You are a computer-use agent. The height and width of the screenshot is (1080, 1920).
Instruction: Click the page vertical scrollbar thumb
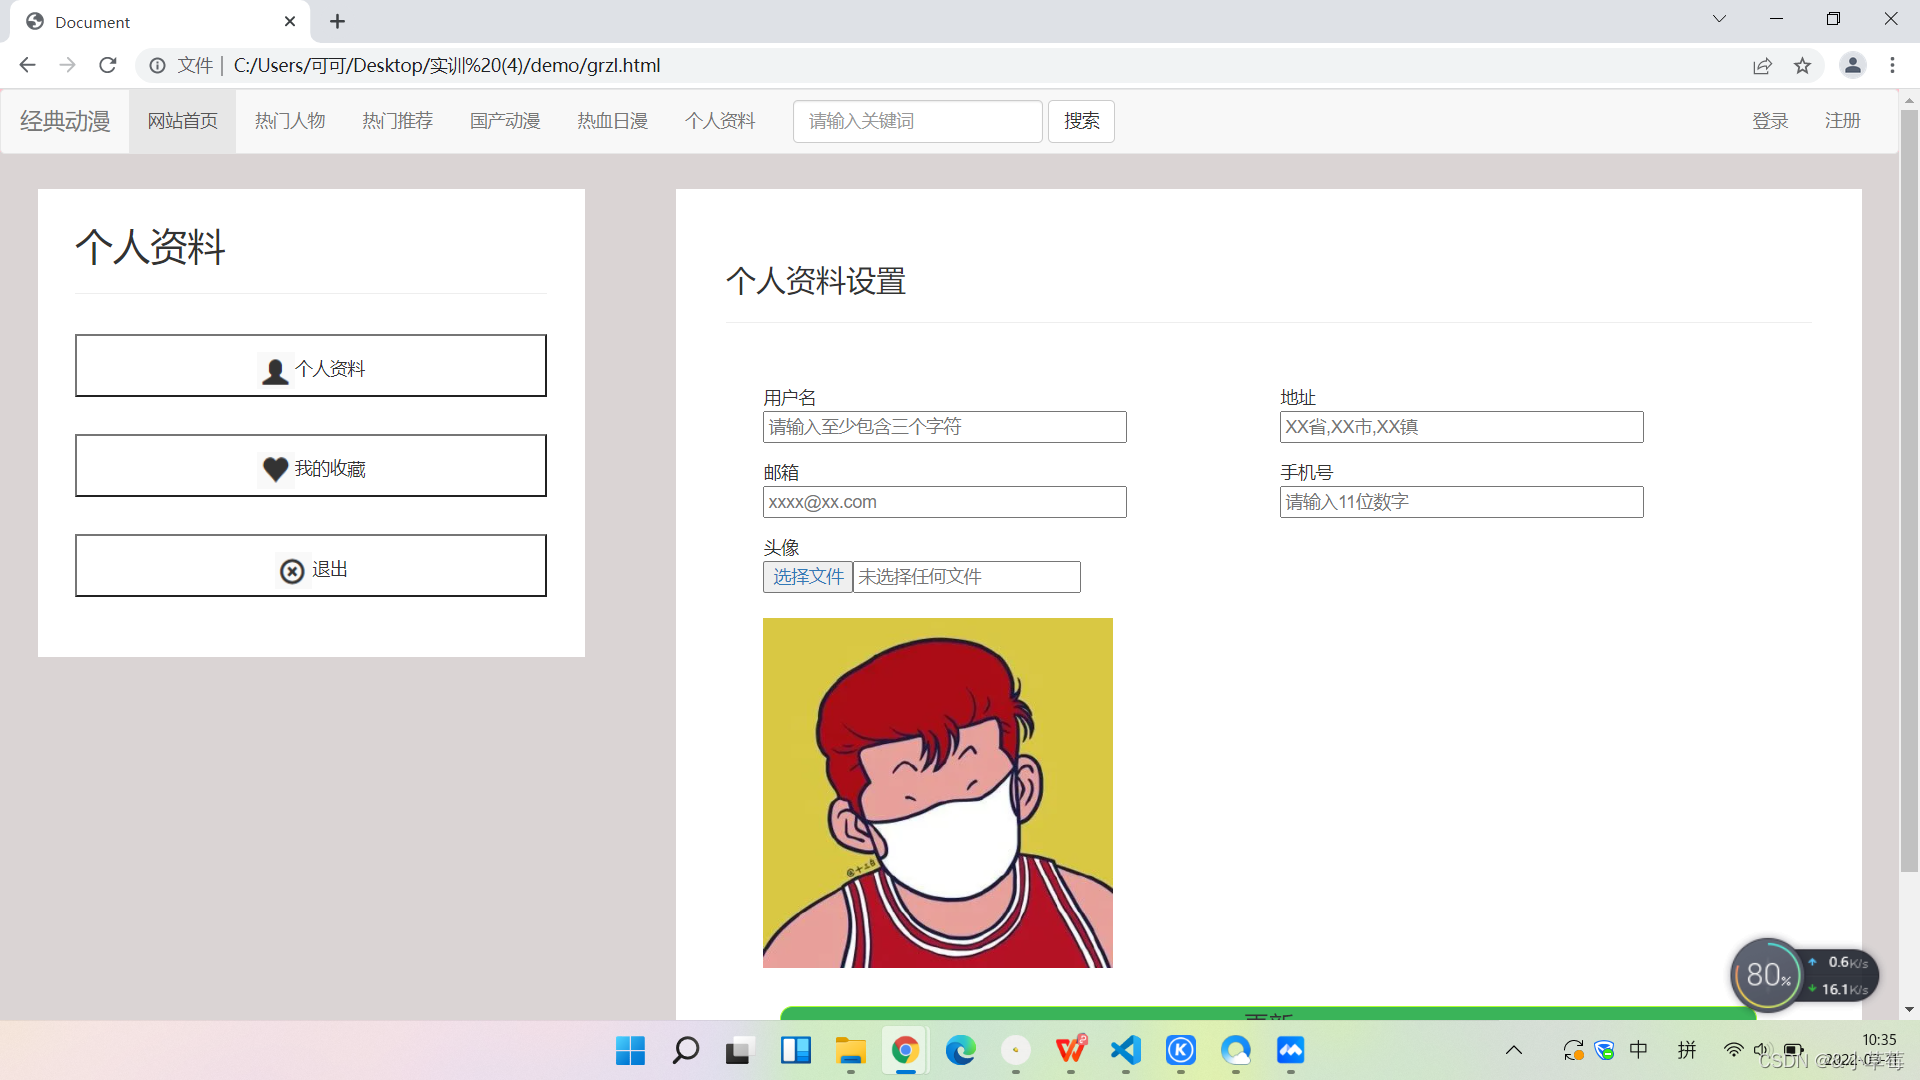1909,490
